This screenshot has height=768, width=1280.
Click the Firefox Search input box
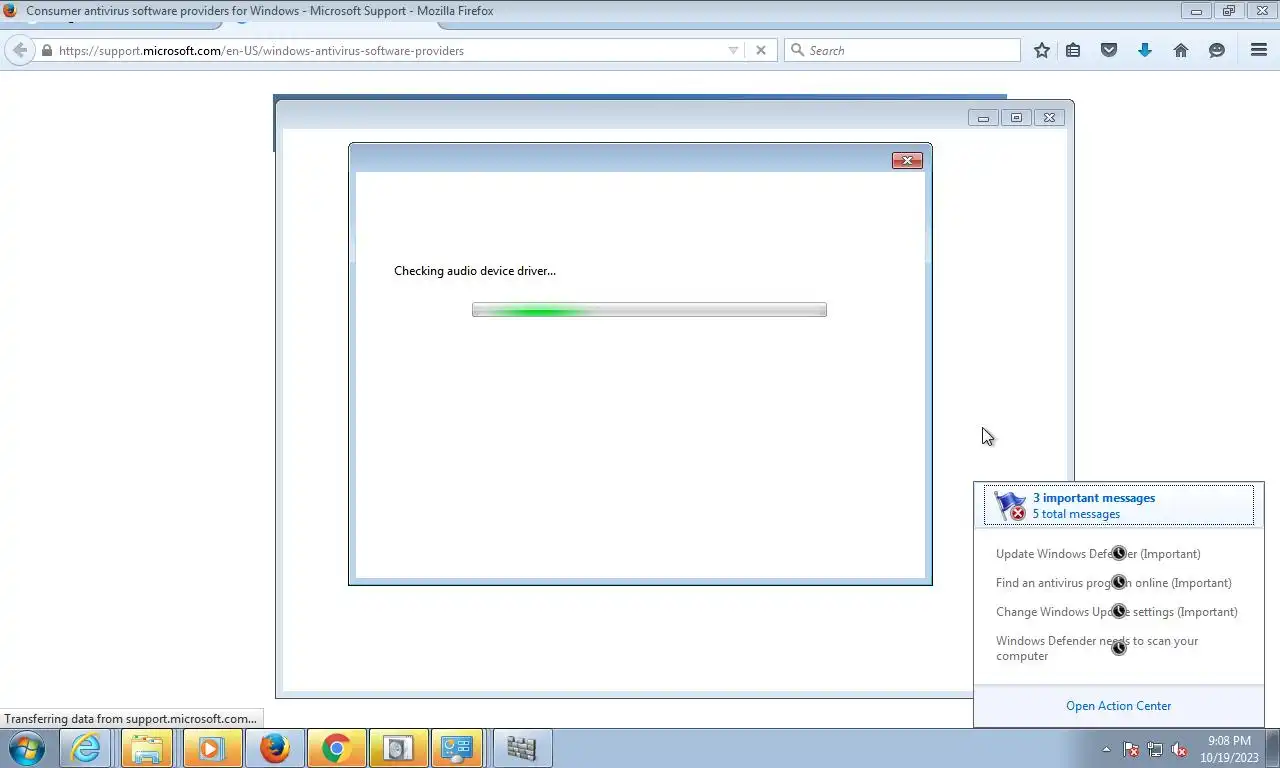(902, 50)
